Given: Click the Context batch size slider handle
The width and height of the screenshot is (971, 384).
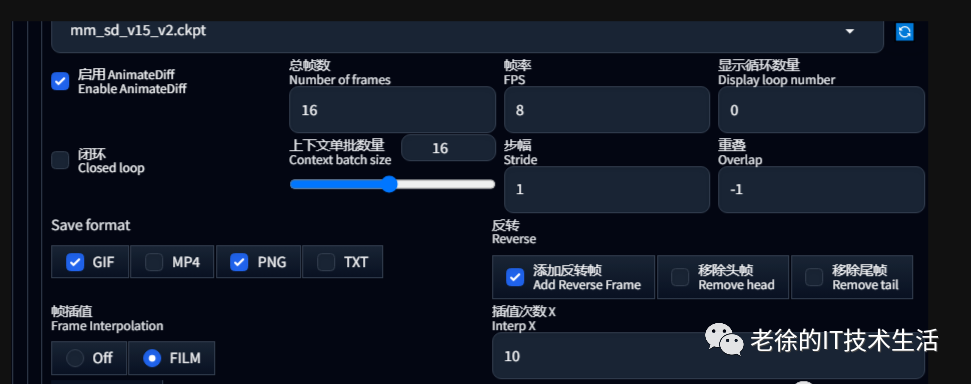Looking at the screenshot, I should 389,184.
